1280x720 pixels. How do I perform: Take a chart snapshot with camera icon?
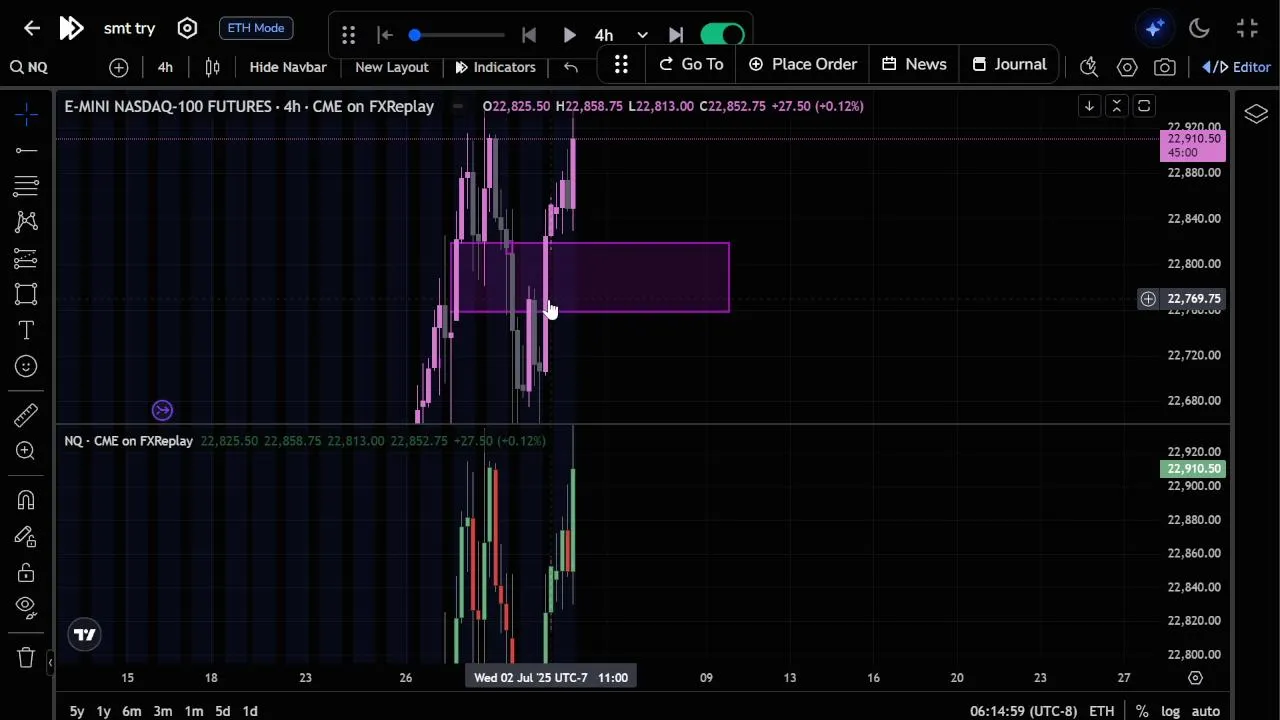pyautogui.click(x=1165, y=67)
